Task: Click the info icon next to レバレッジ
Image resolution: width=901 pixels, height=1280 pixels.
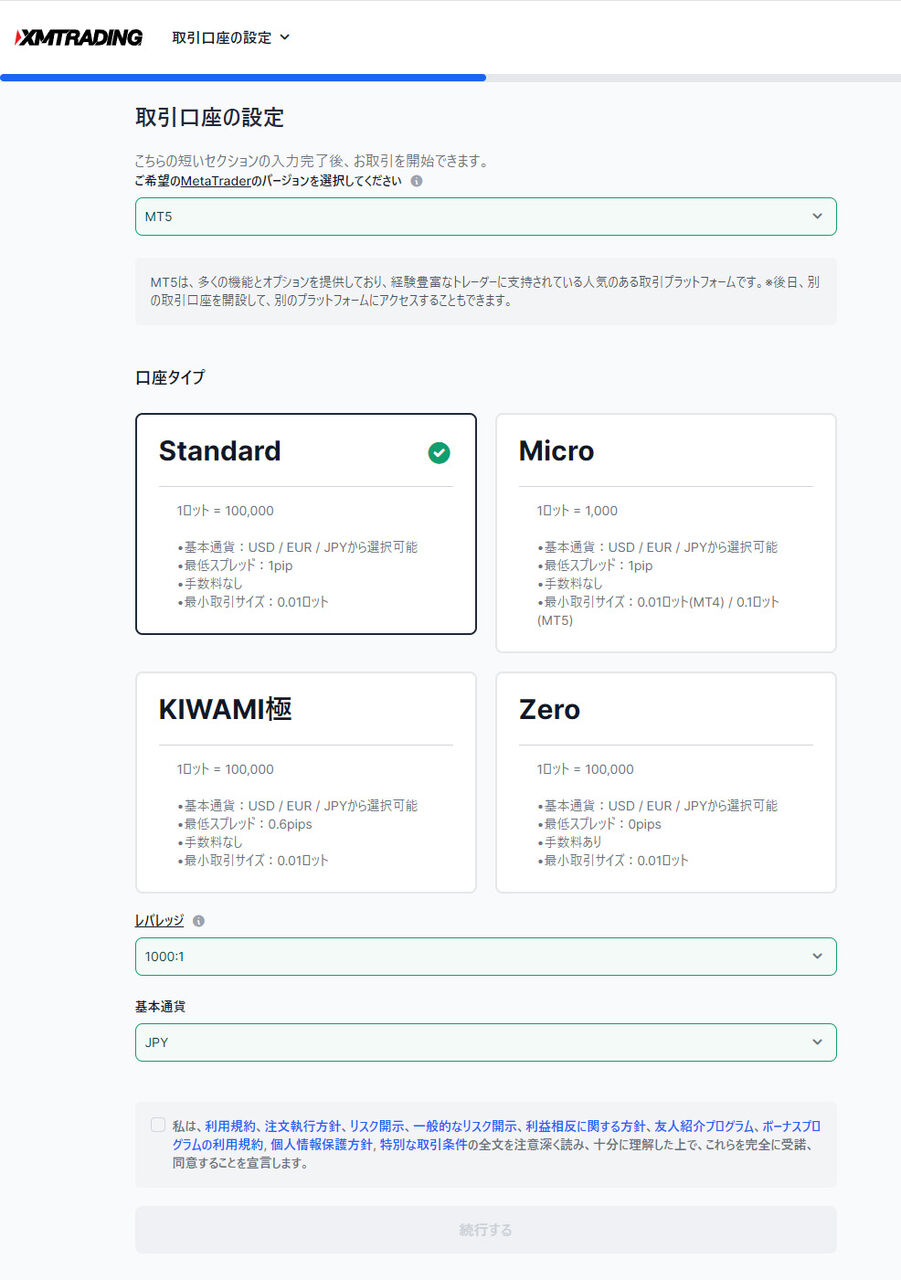Action: (198, 921)
